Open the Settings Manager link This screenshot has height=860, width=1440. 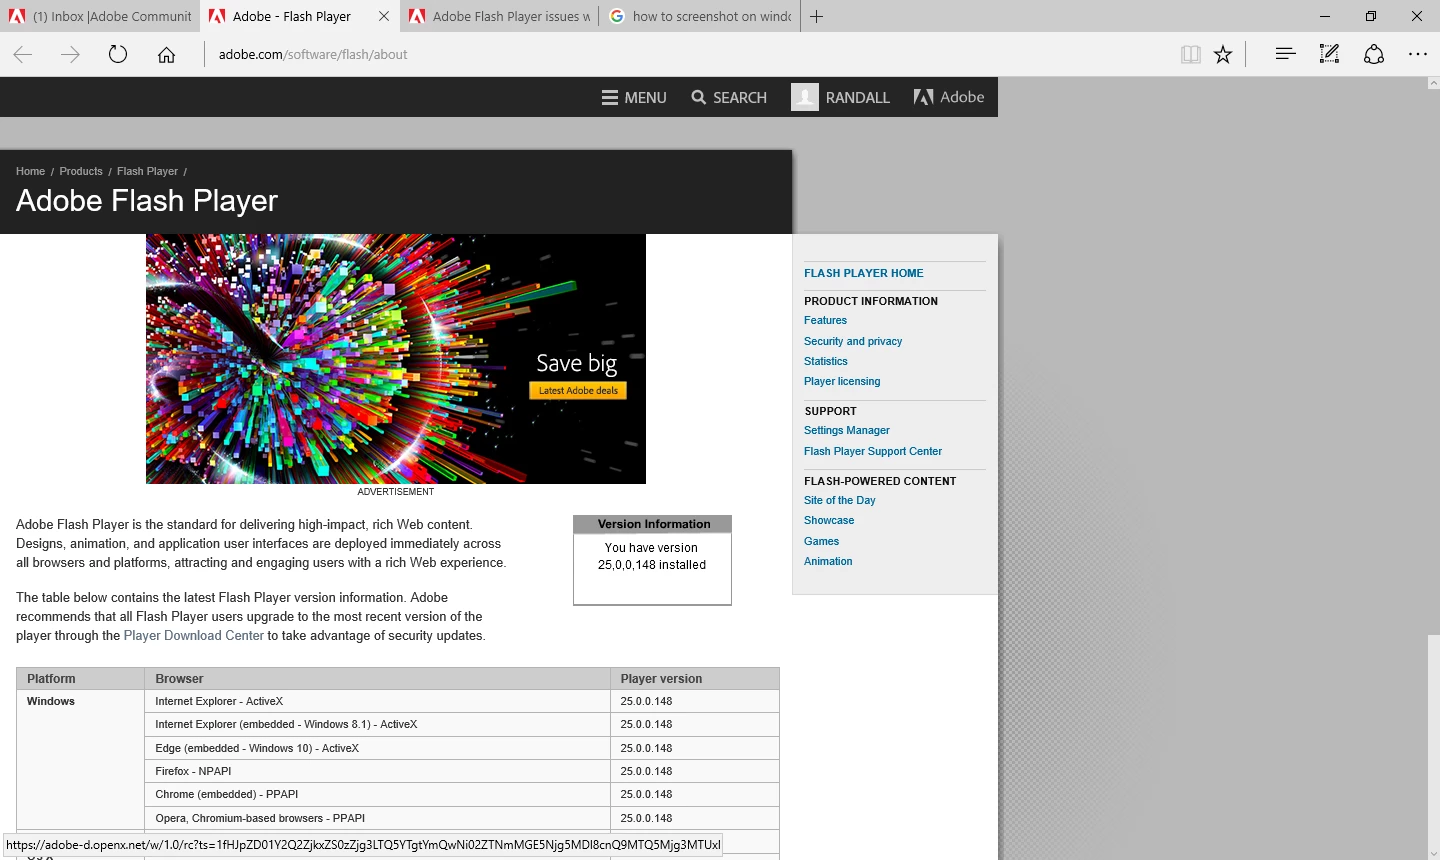847,430
